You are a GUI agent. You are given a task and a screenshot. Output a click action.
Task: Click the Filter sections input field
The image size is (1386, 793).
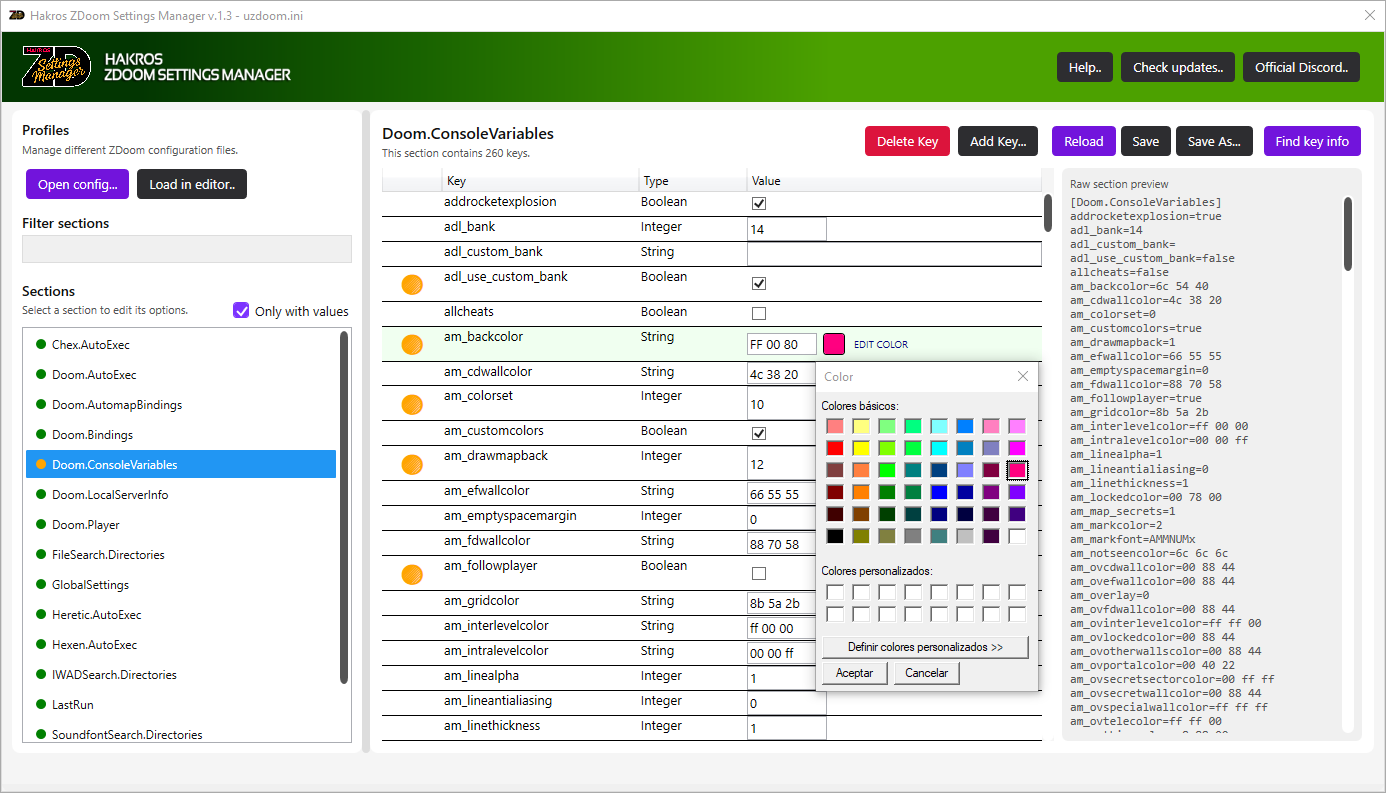tap(187, 249)
